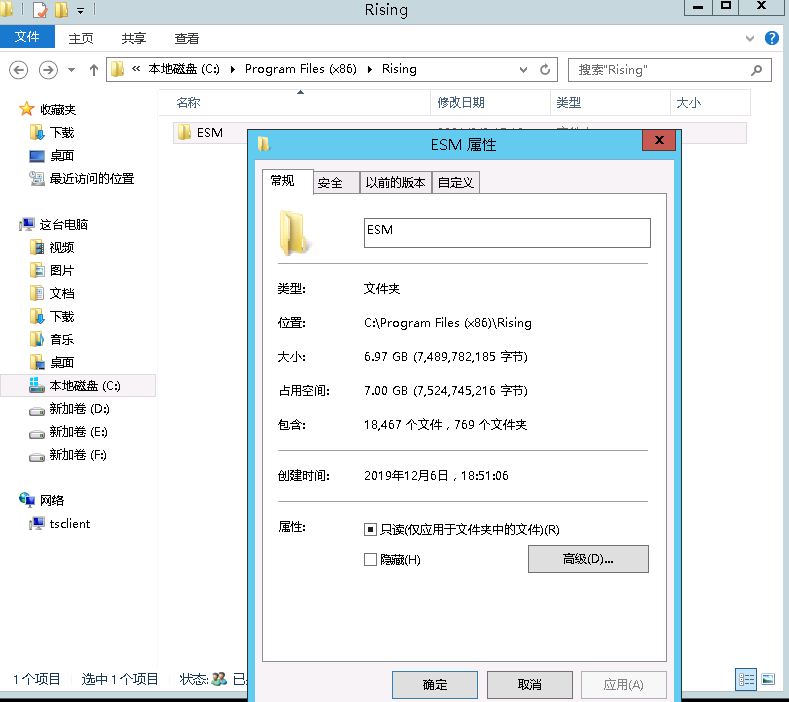Switch to the 主页 ribbon tab
The height and width of the screenshot is (702, 789).
[x=81, y=38]
